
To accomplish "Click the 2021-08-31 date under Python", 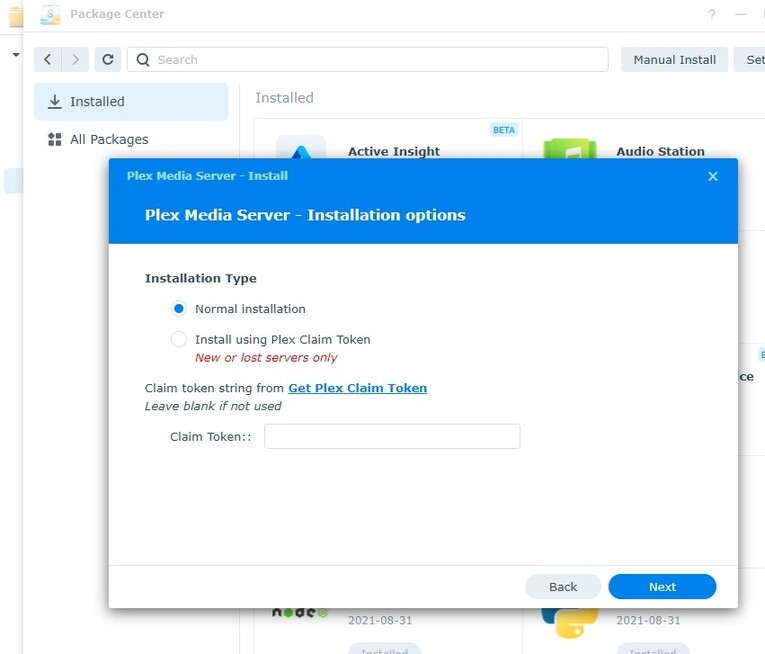I will 648,620.
